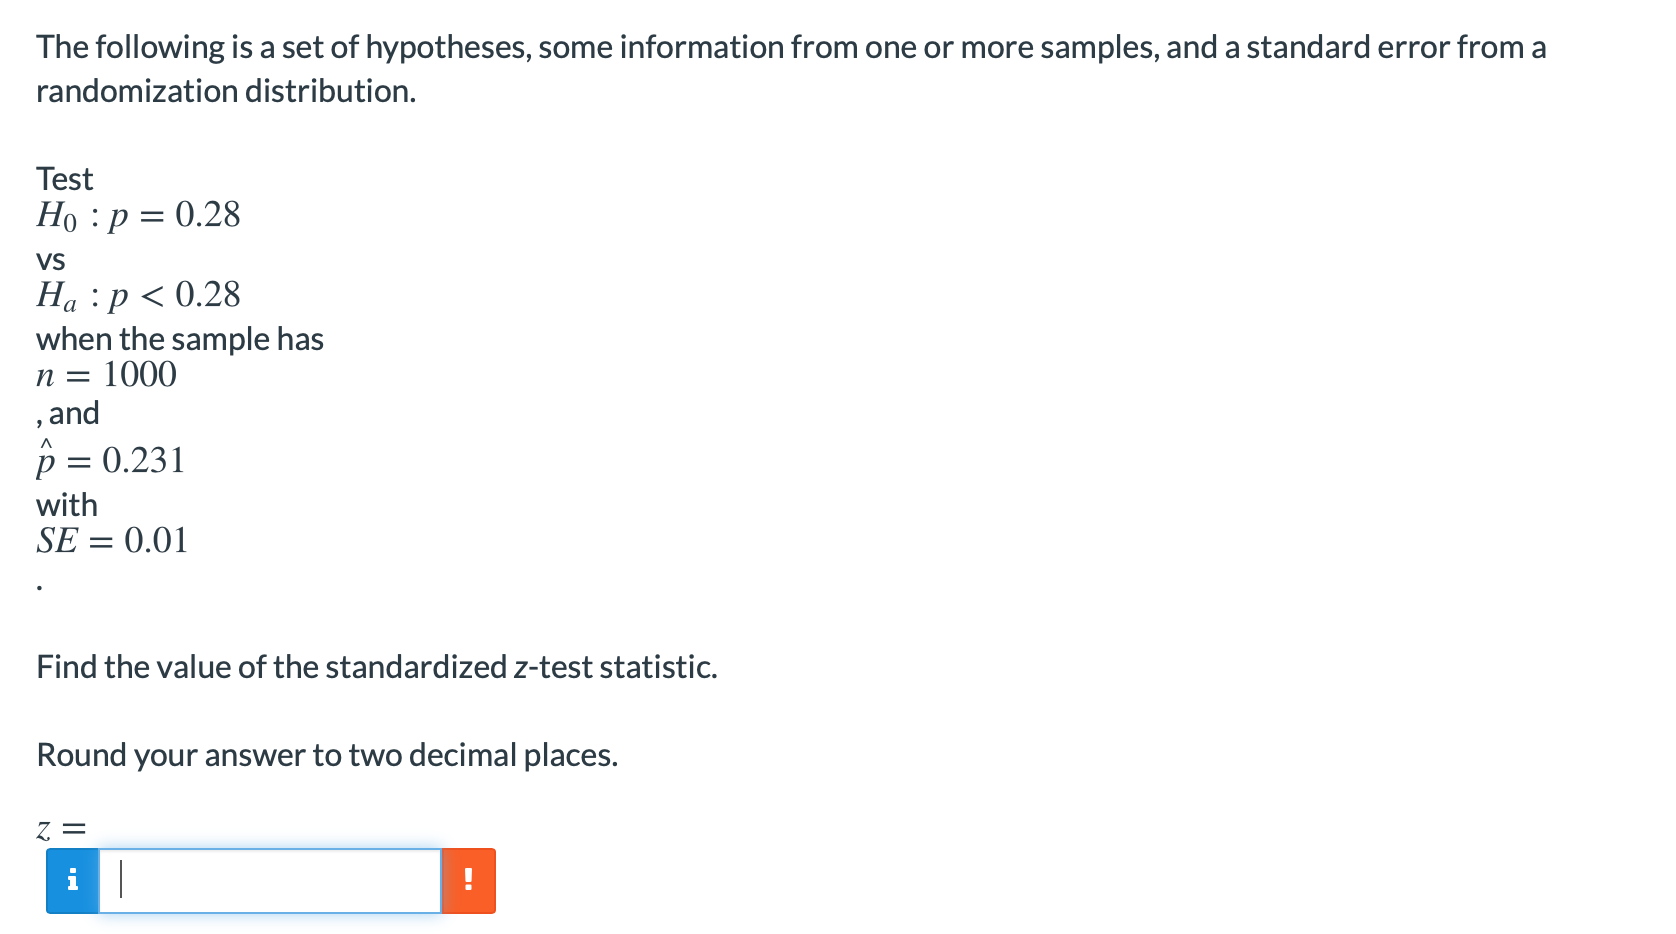This screenshot has width=1676, height=934.
Task: Click 'Round your answer to two decimal places.'
Action: click(x=327, y=755)
